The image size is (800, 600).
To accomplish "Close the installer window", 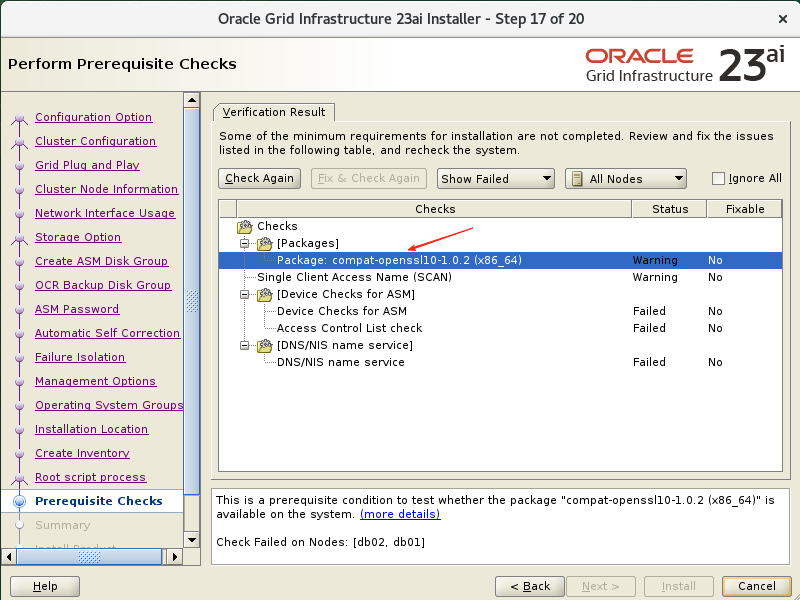I will point(783,19).
